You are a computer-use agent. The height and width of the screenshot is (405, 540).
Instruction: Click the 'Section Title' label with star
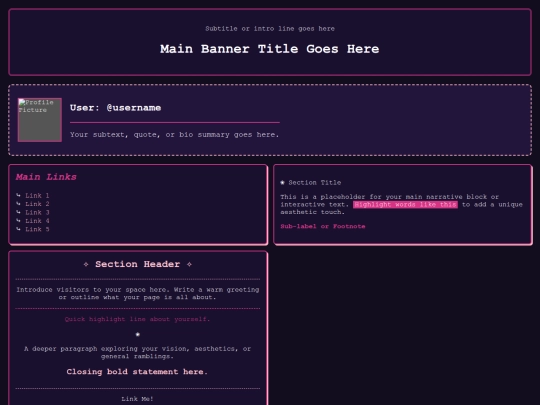click(311, 183)
